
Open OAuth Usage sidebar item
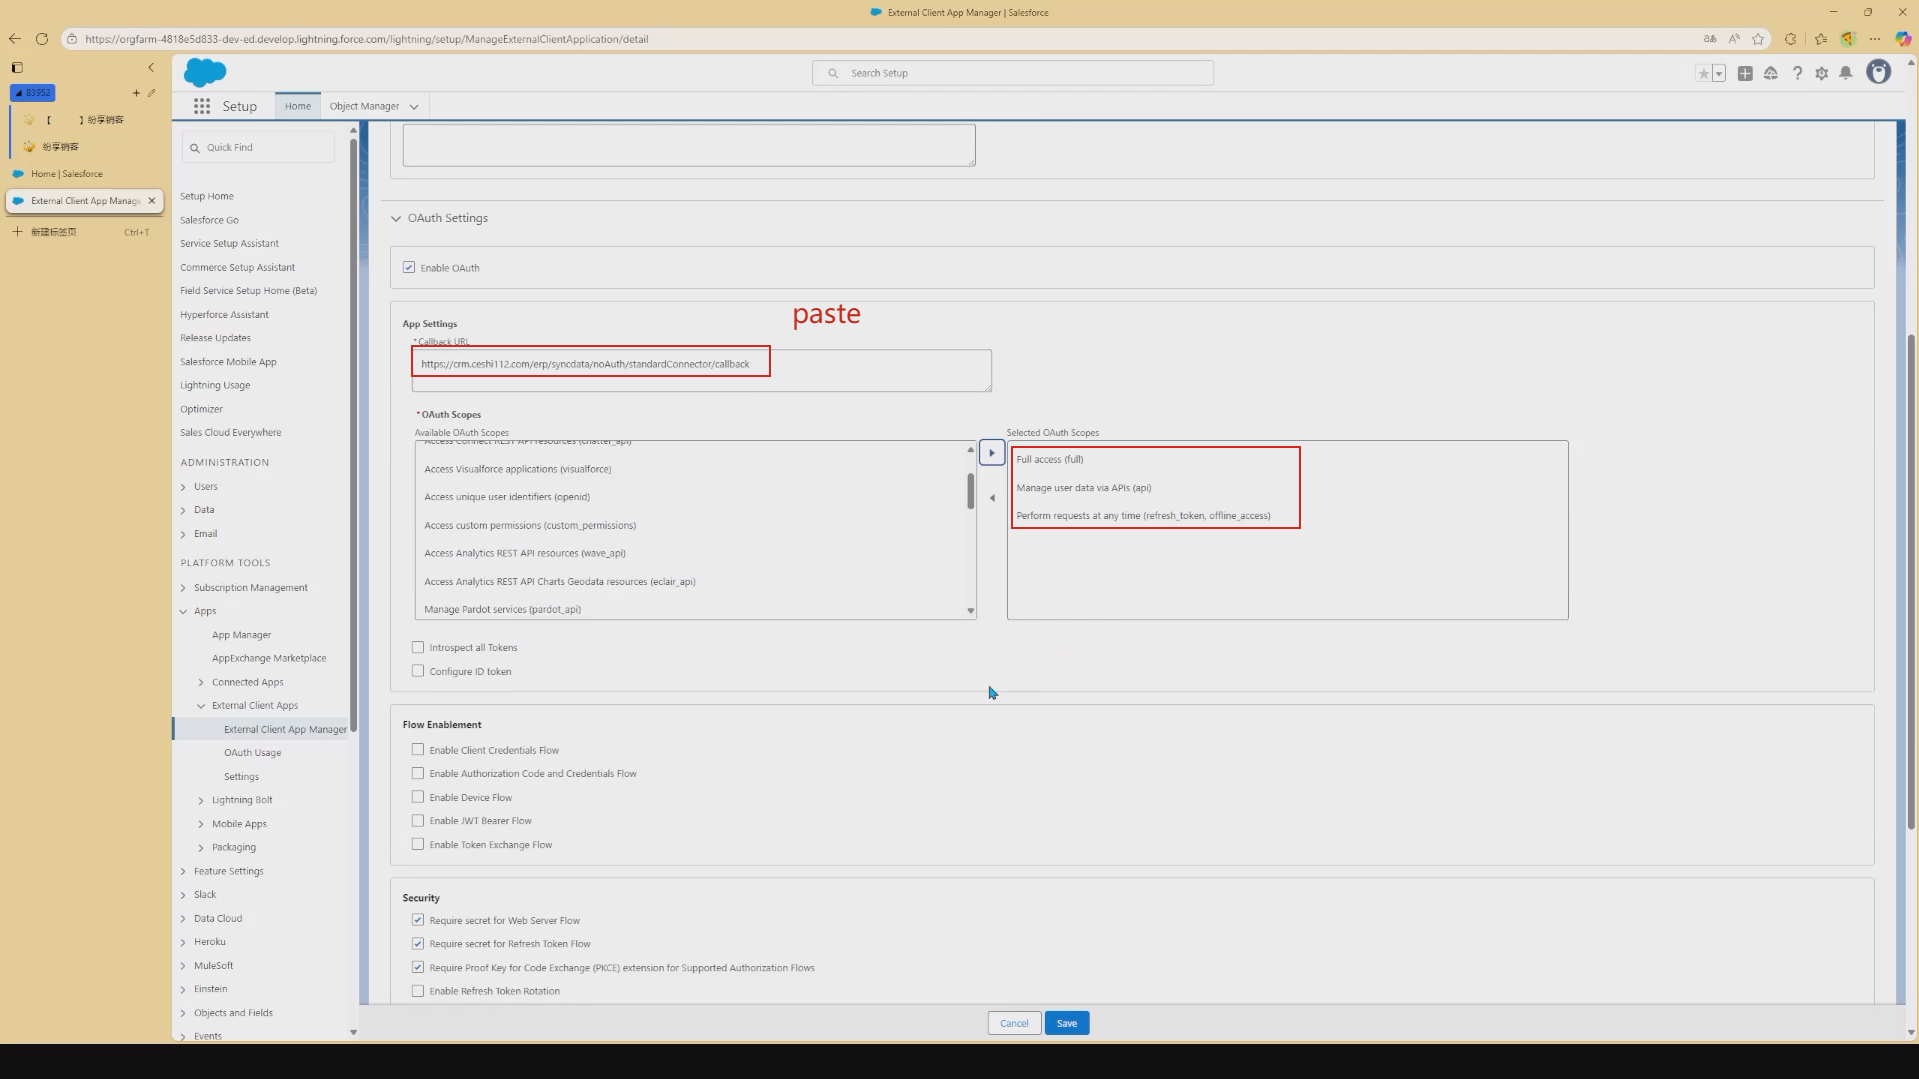[x=252, y=753]
